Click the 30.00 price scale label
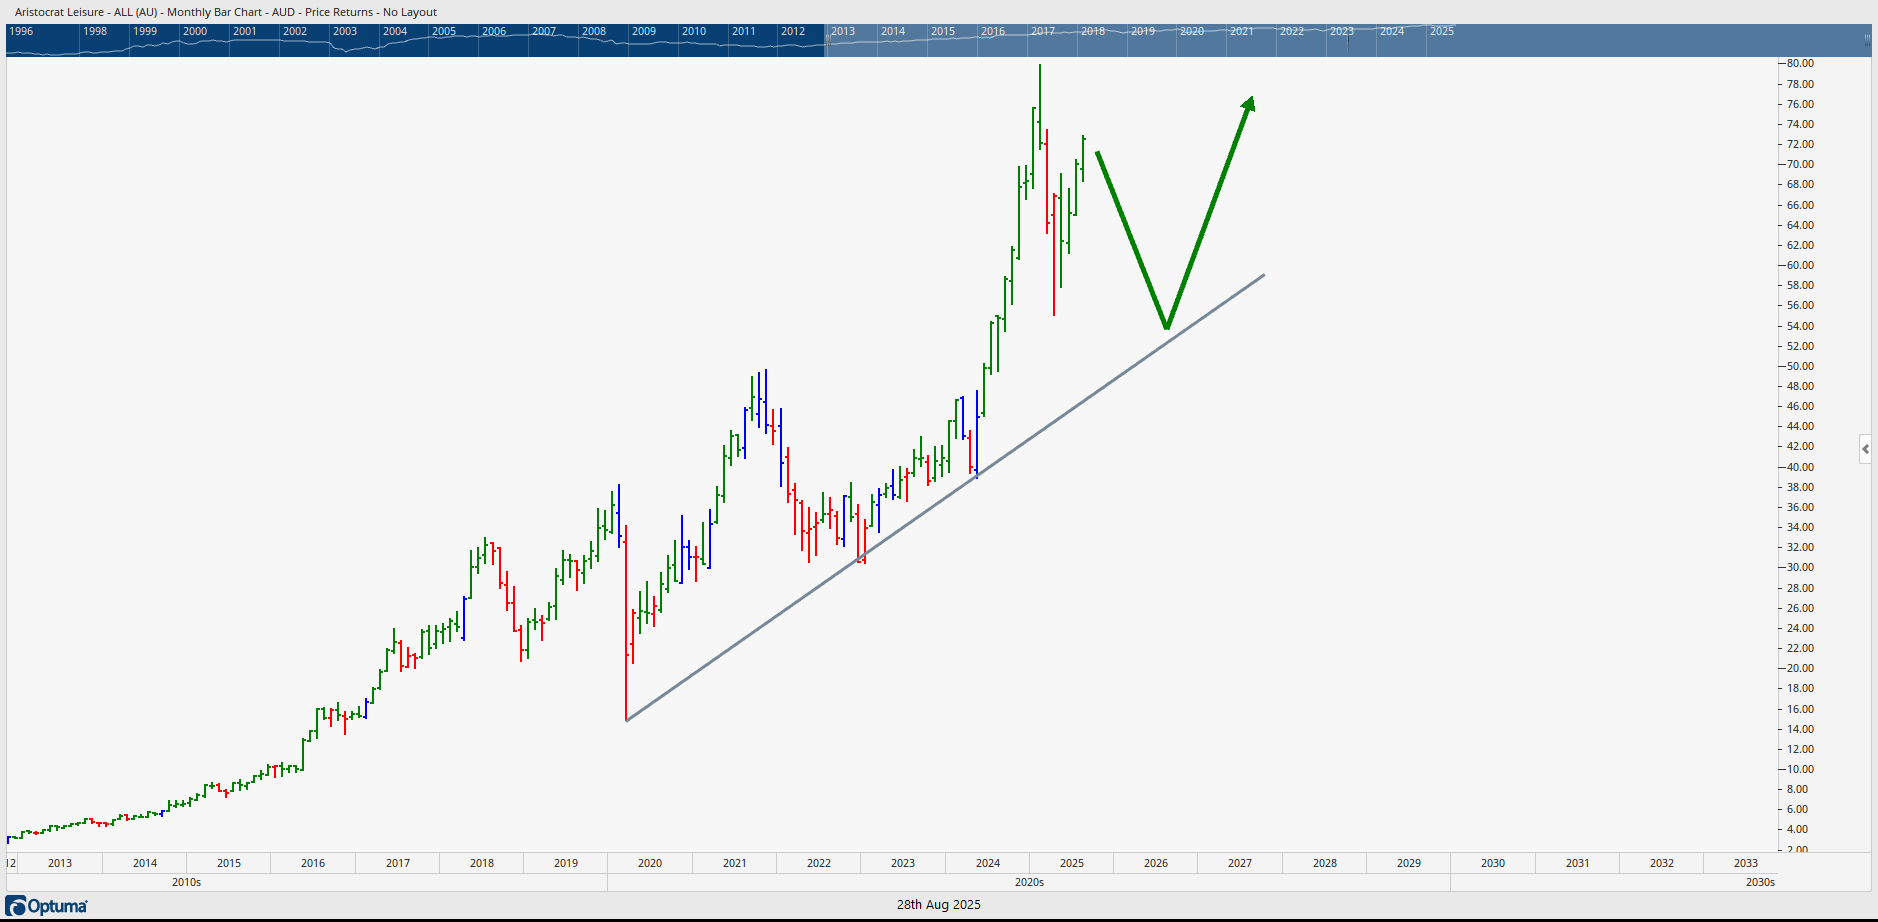 click(1801, 567)
